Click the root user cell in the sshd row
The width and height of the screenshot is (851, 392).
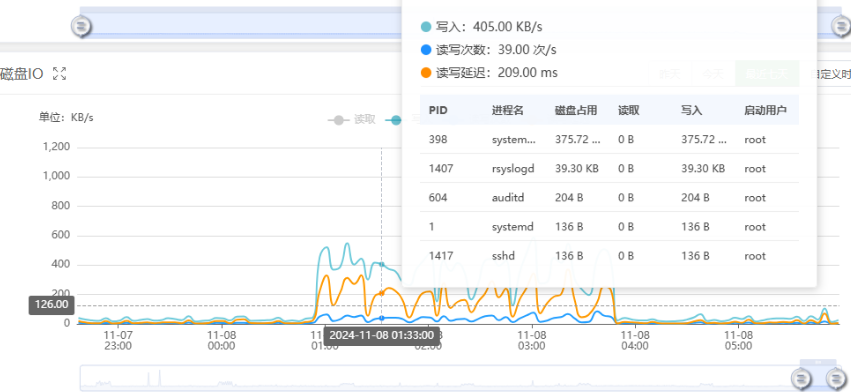pyautogui.click(x=755, y=256)
